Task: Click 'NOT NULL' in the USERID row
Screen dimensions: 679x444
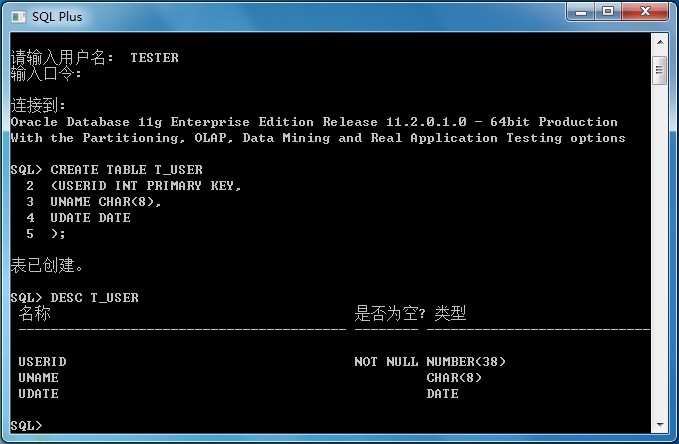Action: pos(386,362)
